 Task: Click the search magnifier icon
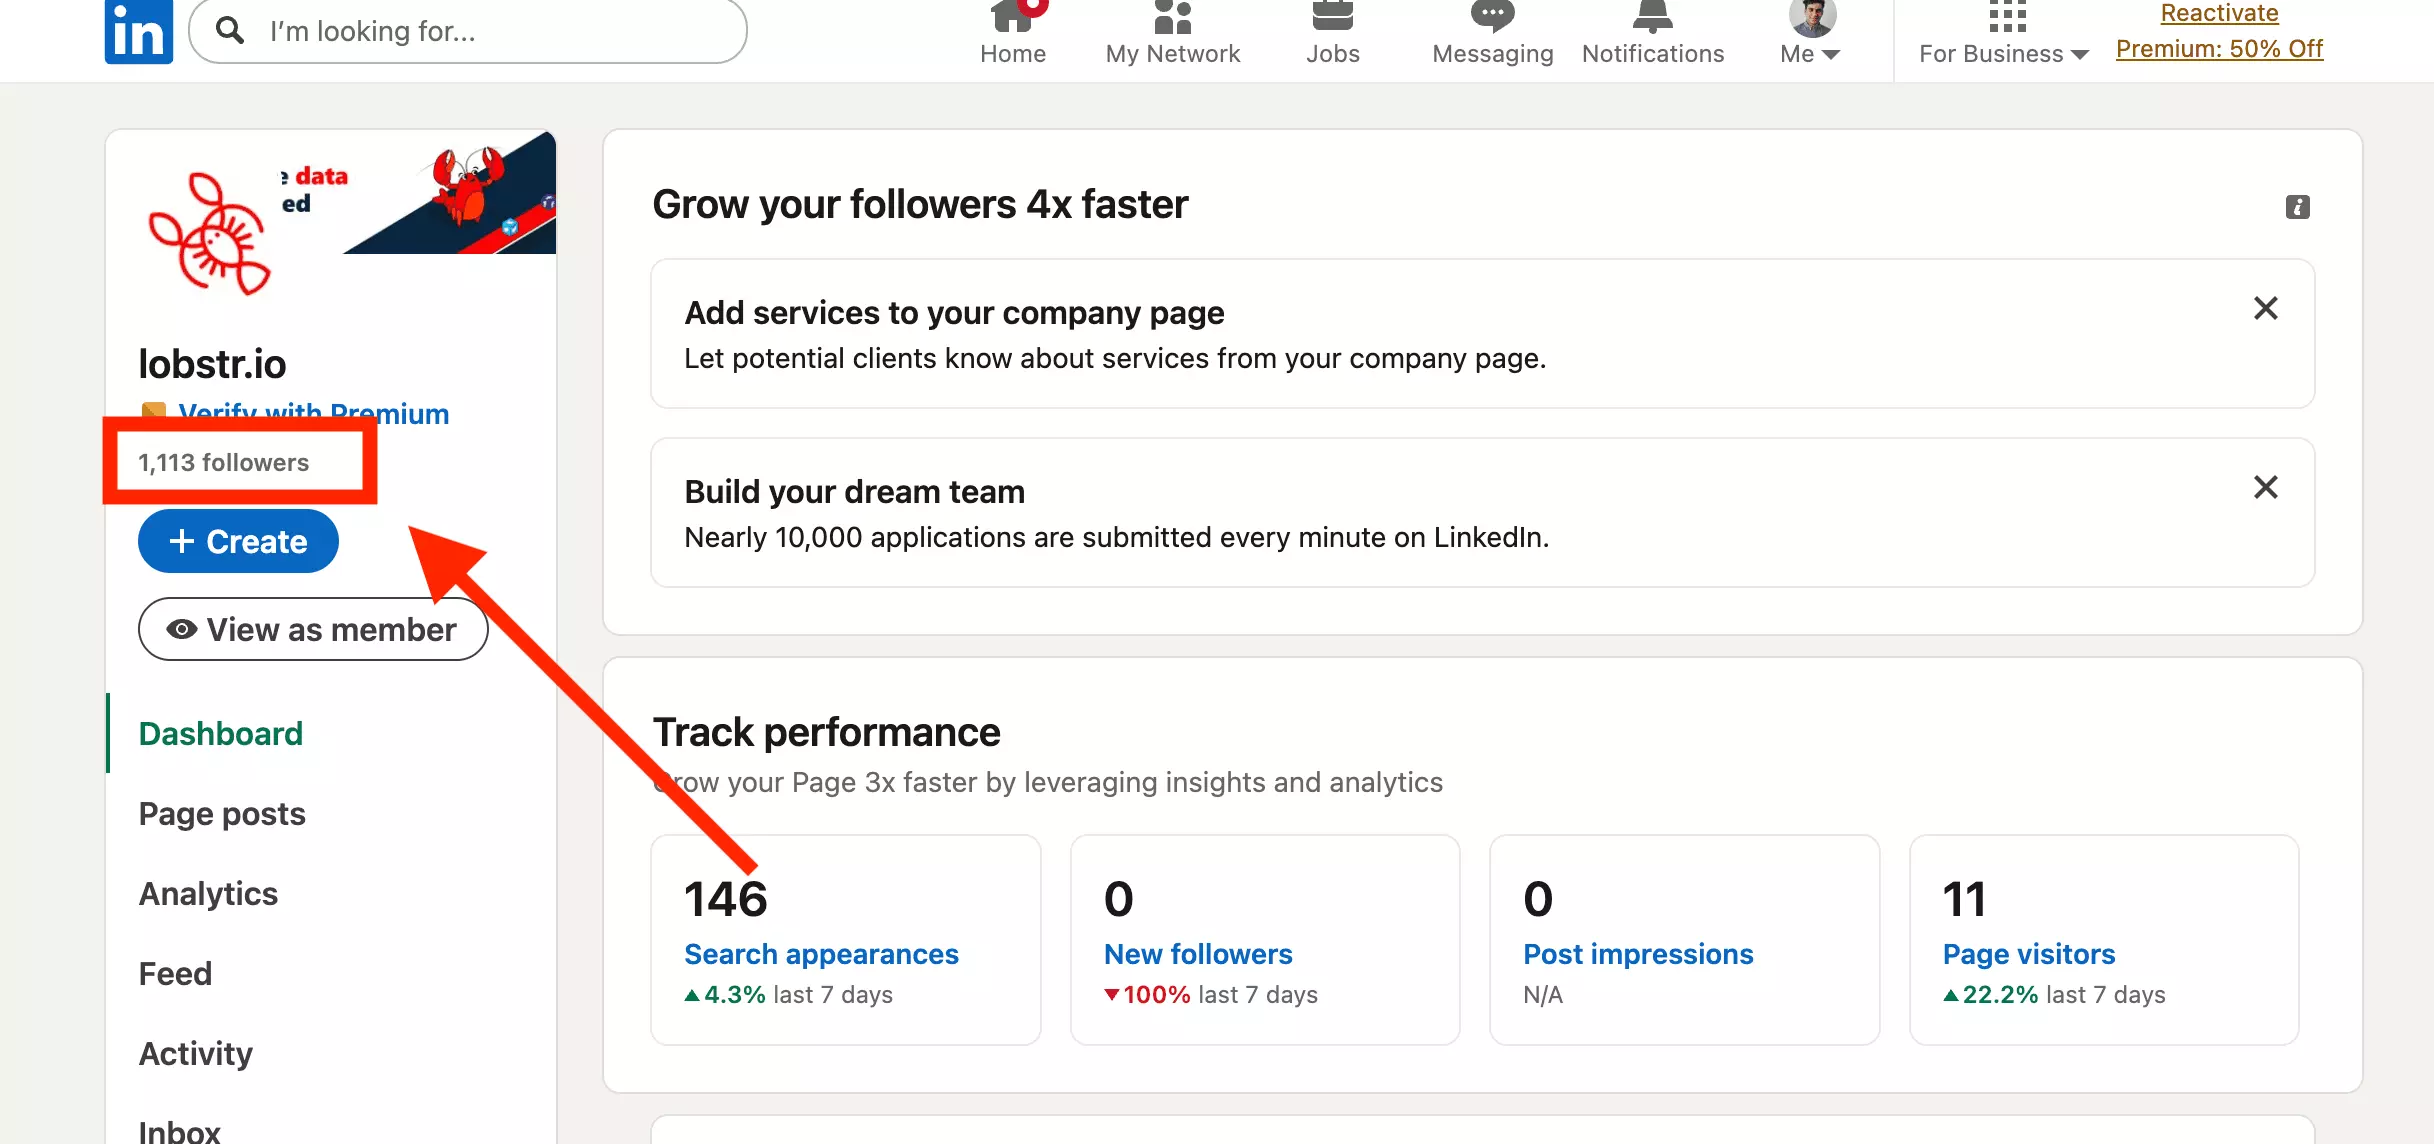[x=230, y=30]
